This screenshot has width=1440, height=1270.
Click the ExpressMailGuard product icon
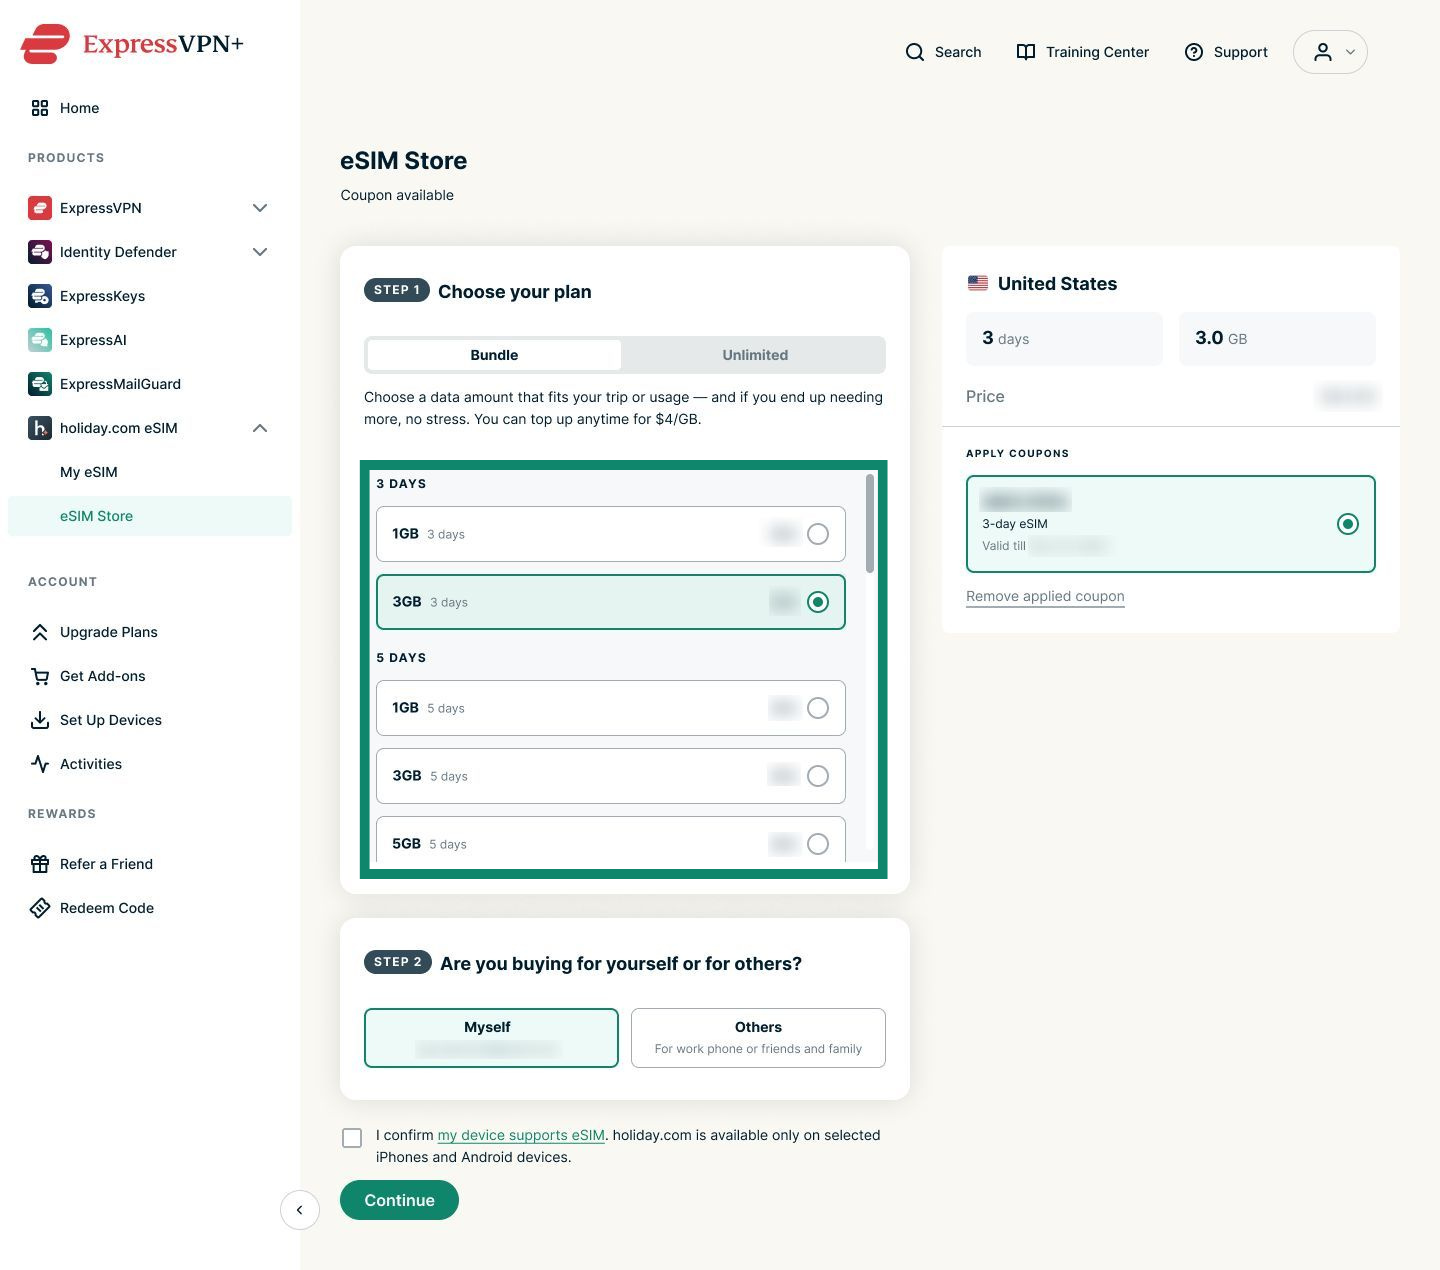point(40,384)
